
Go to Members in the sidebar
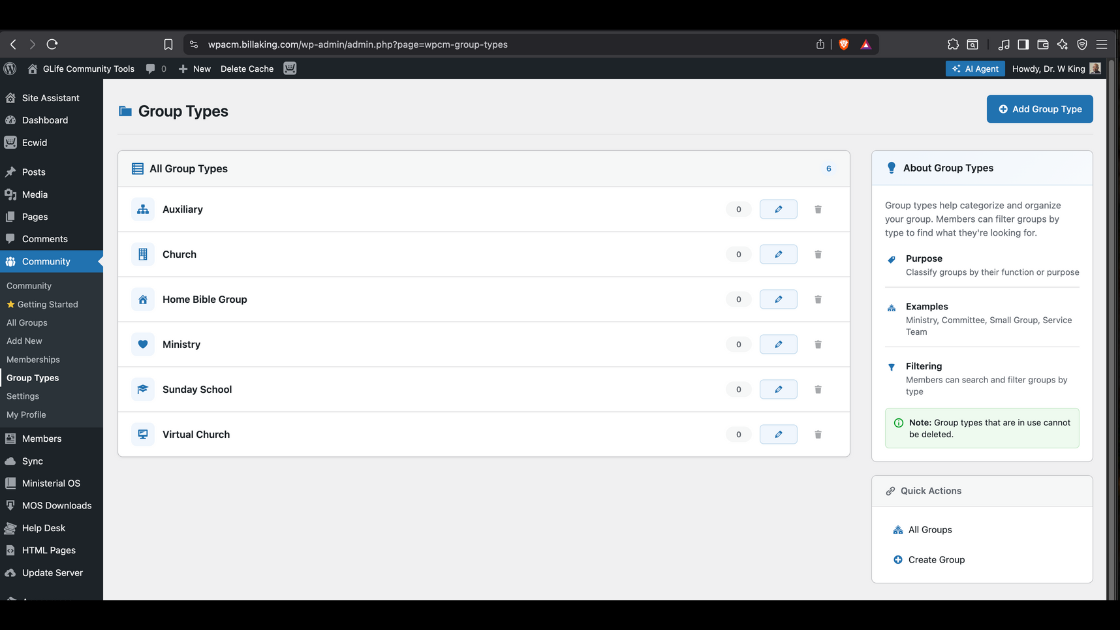[41, 438]
